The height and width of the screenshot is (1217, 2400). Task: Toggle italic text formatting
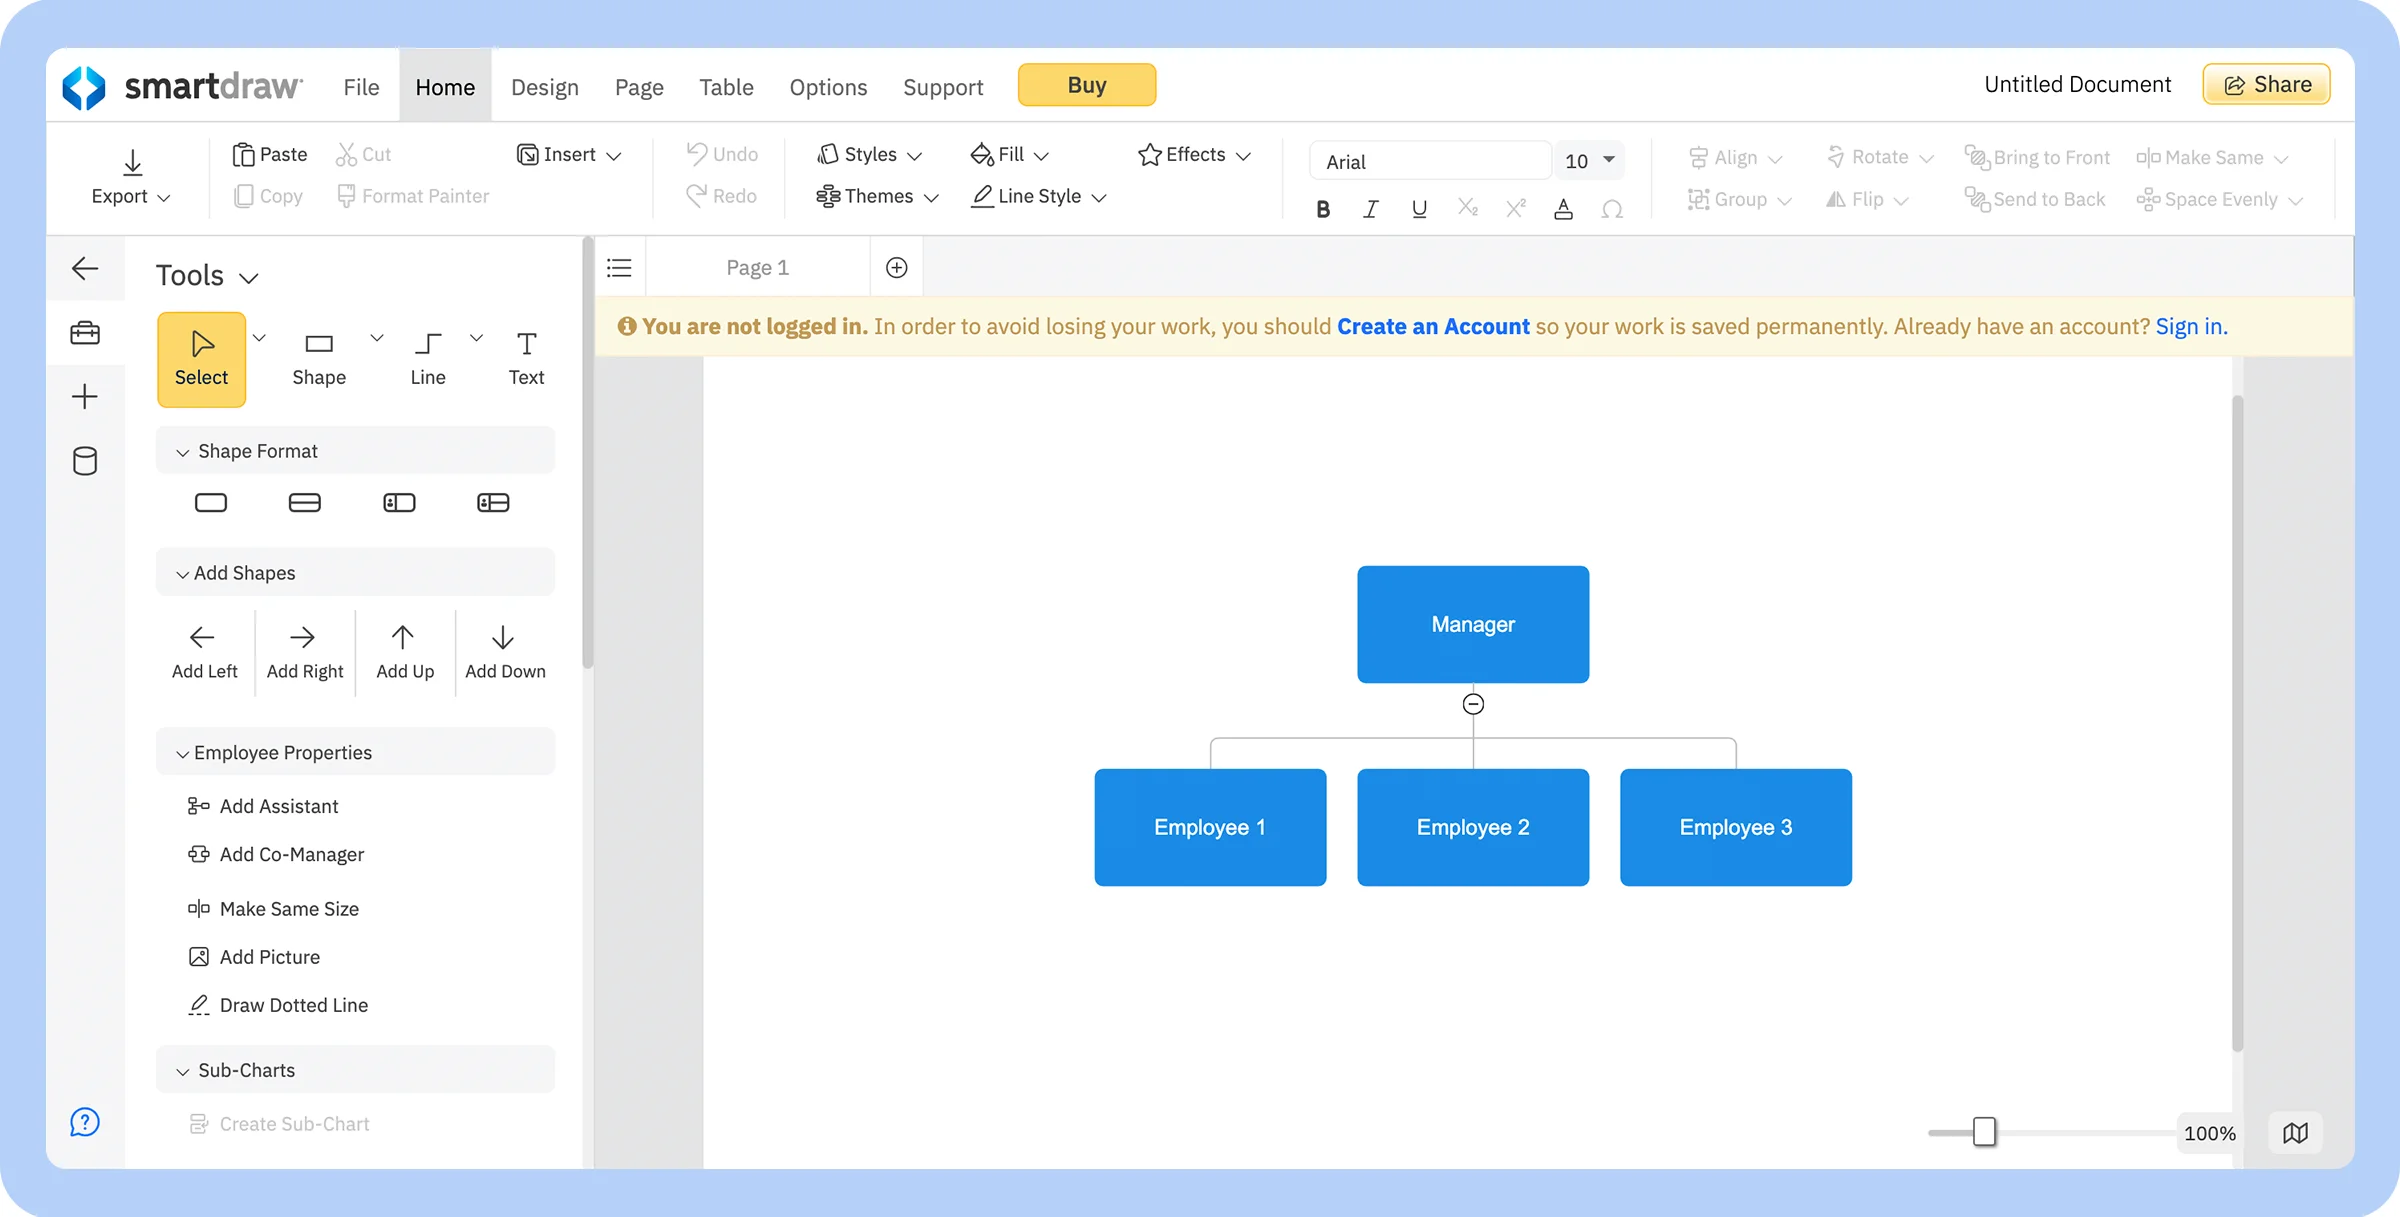[x=1370, y=209]
